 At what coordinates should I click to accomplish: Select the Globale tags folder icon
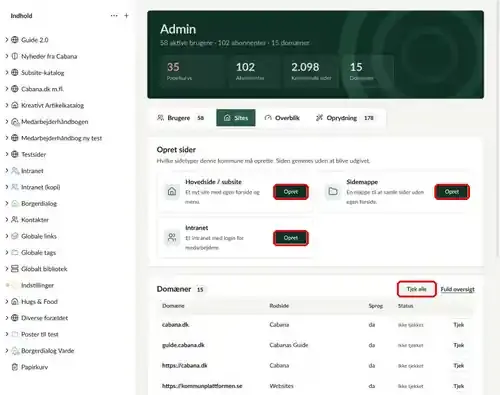(15, 252)
